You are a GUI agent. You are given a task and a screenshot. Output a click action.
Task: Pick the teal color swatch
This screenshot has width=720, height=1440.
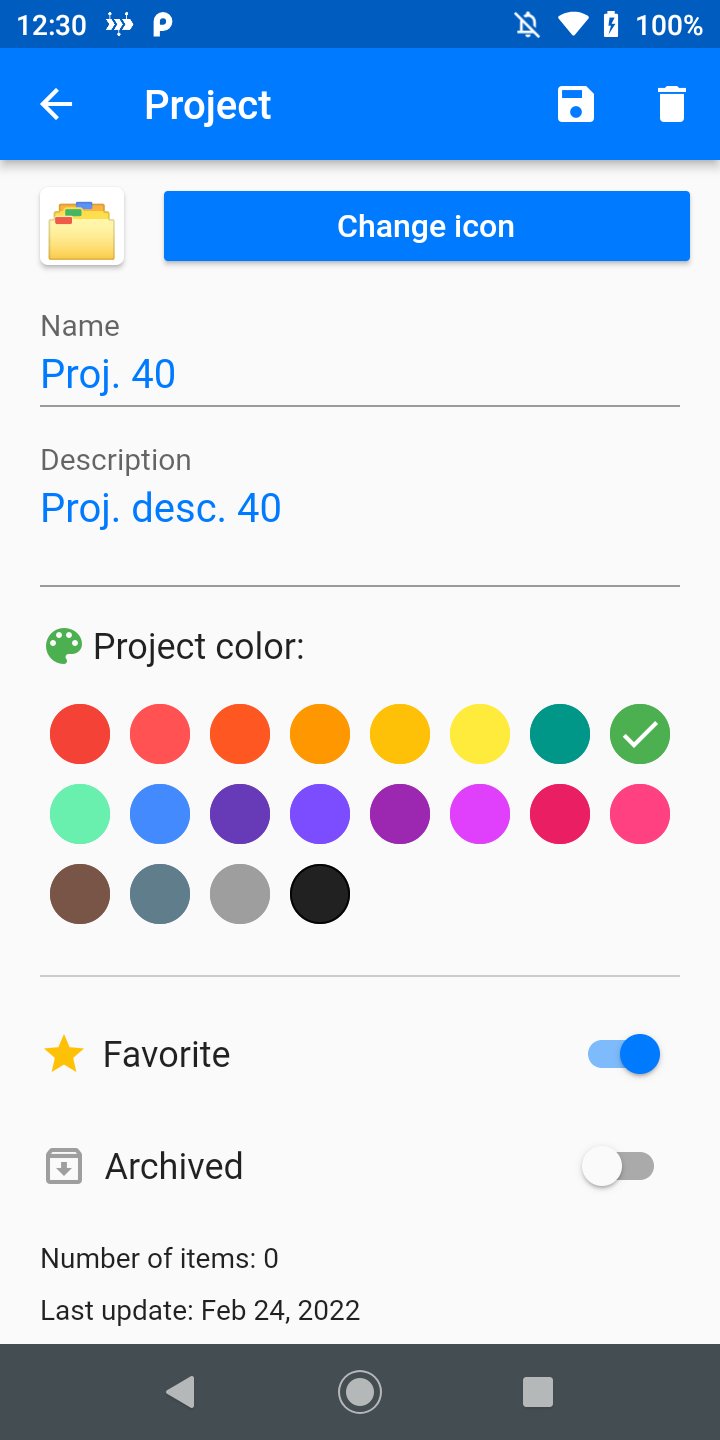click(x=560, y=735)
